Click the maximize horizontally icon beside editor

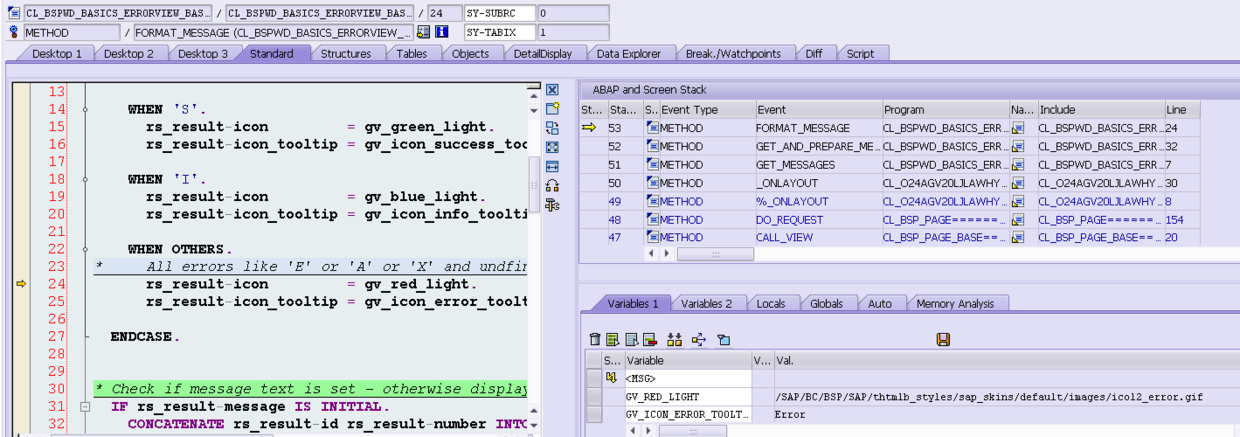click(552, 166)
